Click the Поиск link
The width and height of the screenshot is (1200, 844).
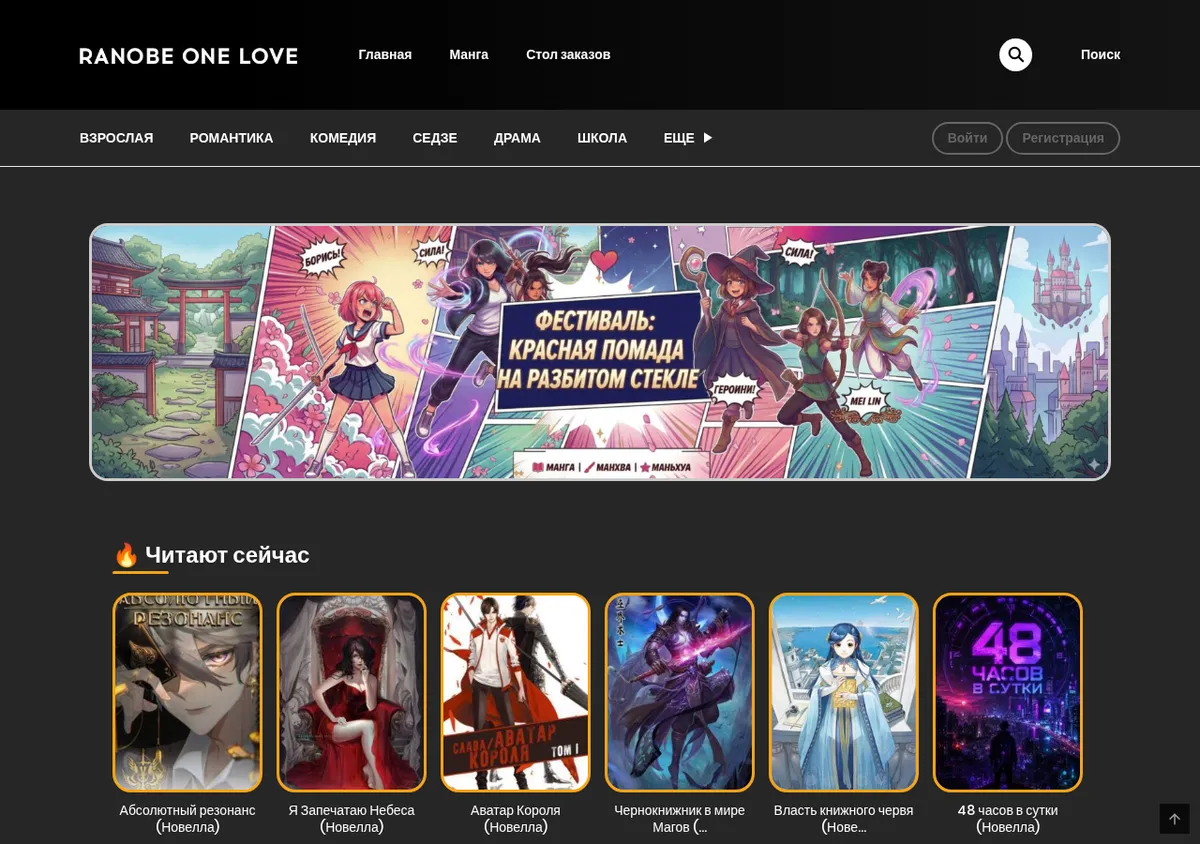tap(1100, 55)
